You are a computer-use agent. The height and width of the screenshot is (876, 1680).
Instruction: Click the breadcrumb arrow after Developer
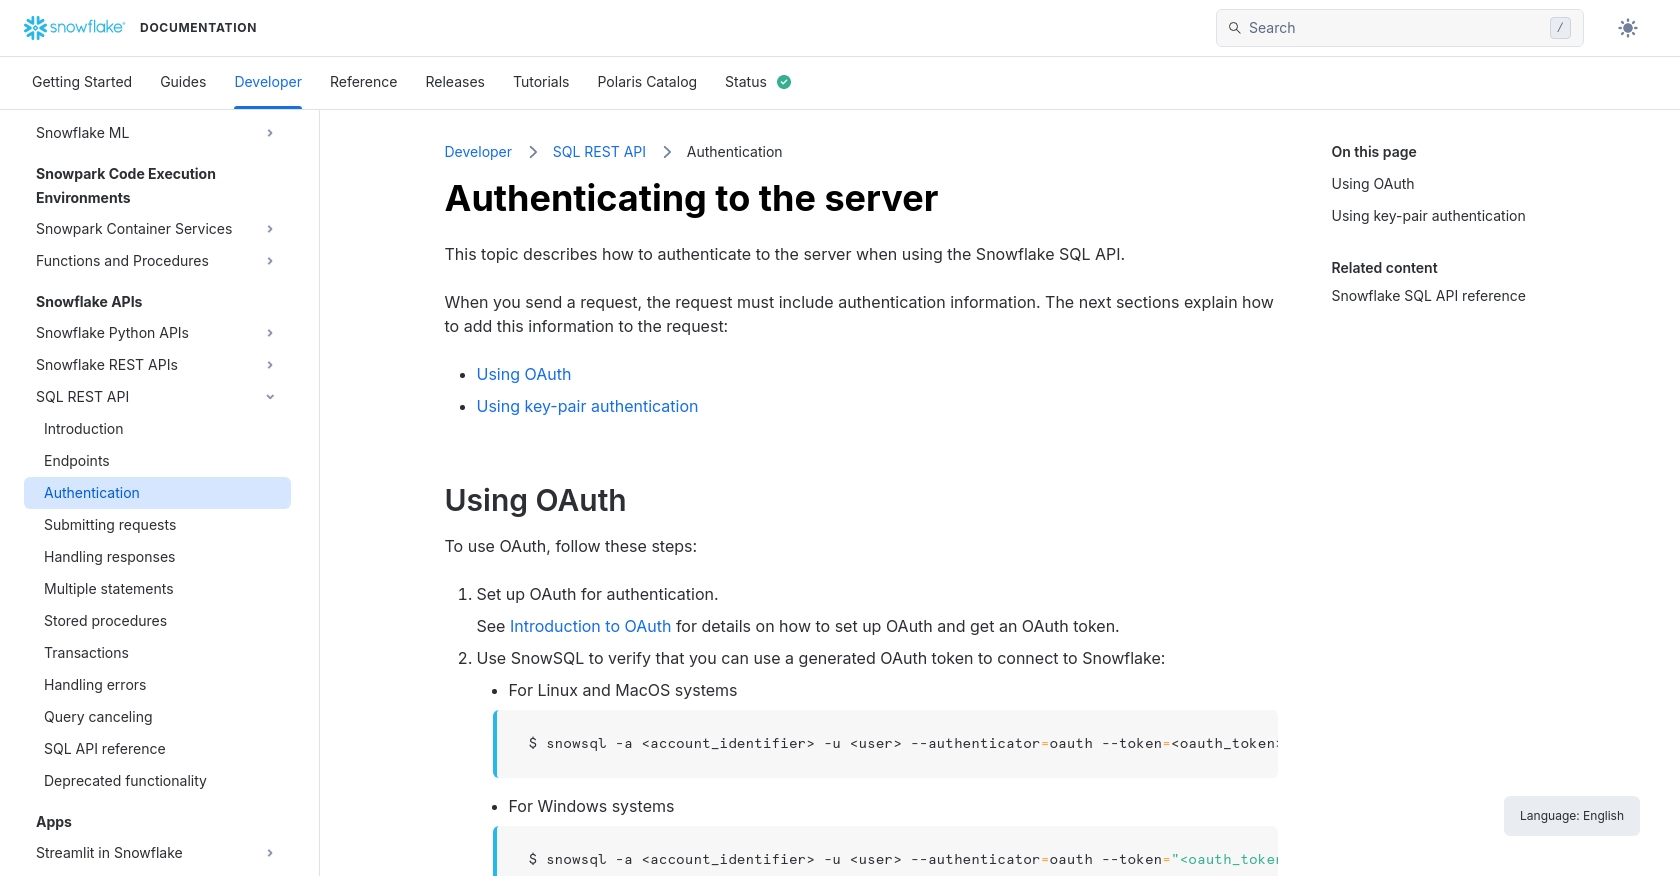click(x=533, y=152)
